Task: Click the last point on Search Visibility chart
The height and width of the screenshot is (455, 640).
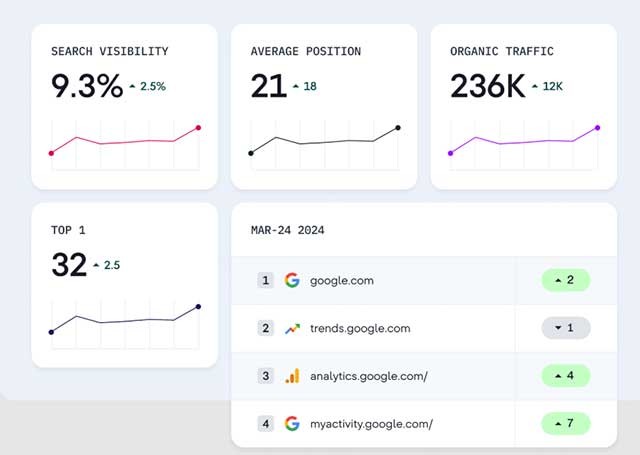Action: tap(198, 128)
